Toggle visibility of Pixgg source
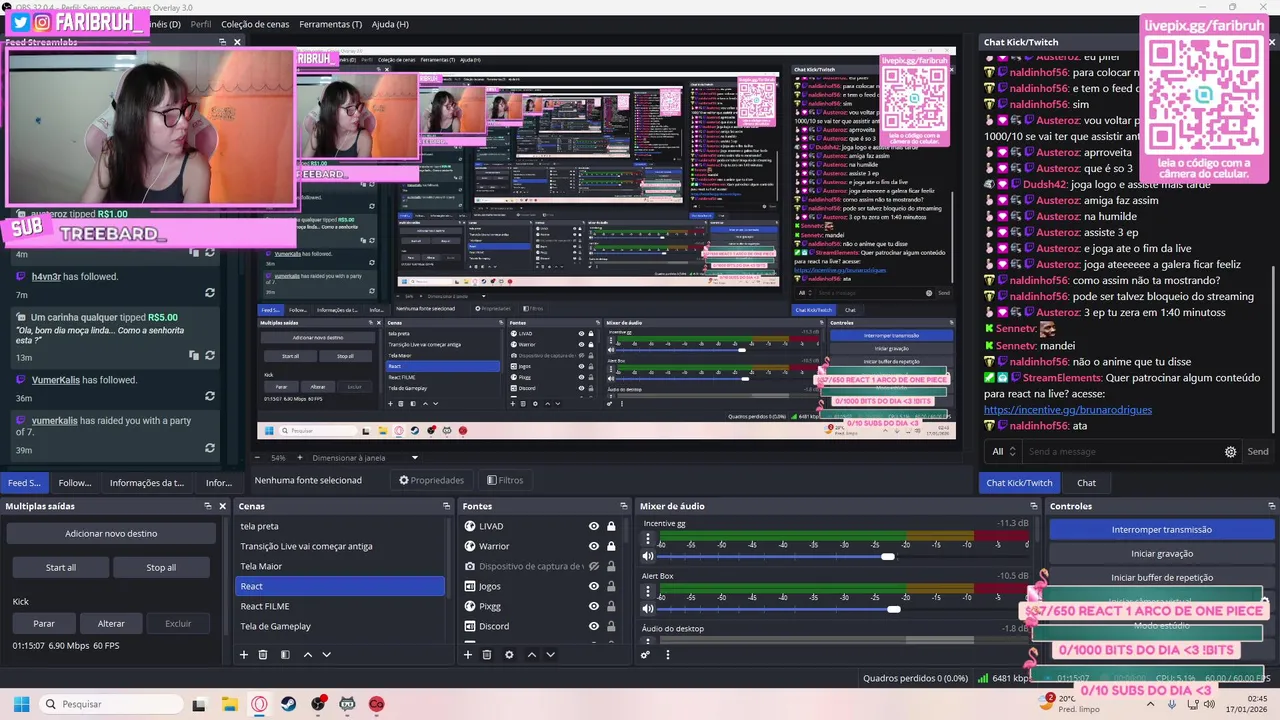The width and height of the screenshot is (1280, 720). (x=594, y=606)
